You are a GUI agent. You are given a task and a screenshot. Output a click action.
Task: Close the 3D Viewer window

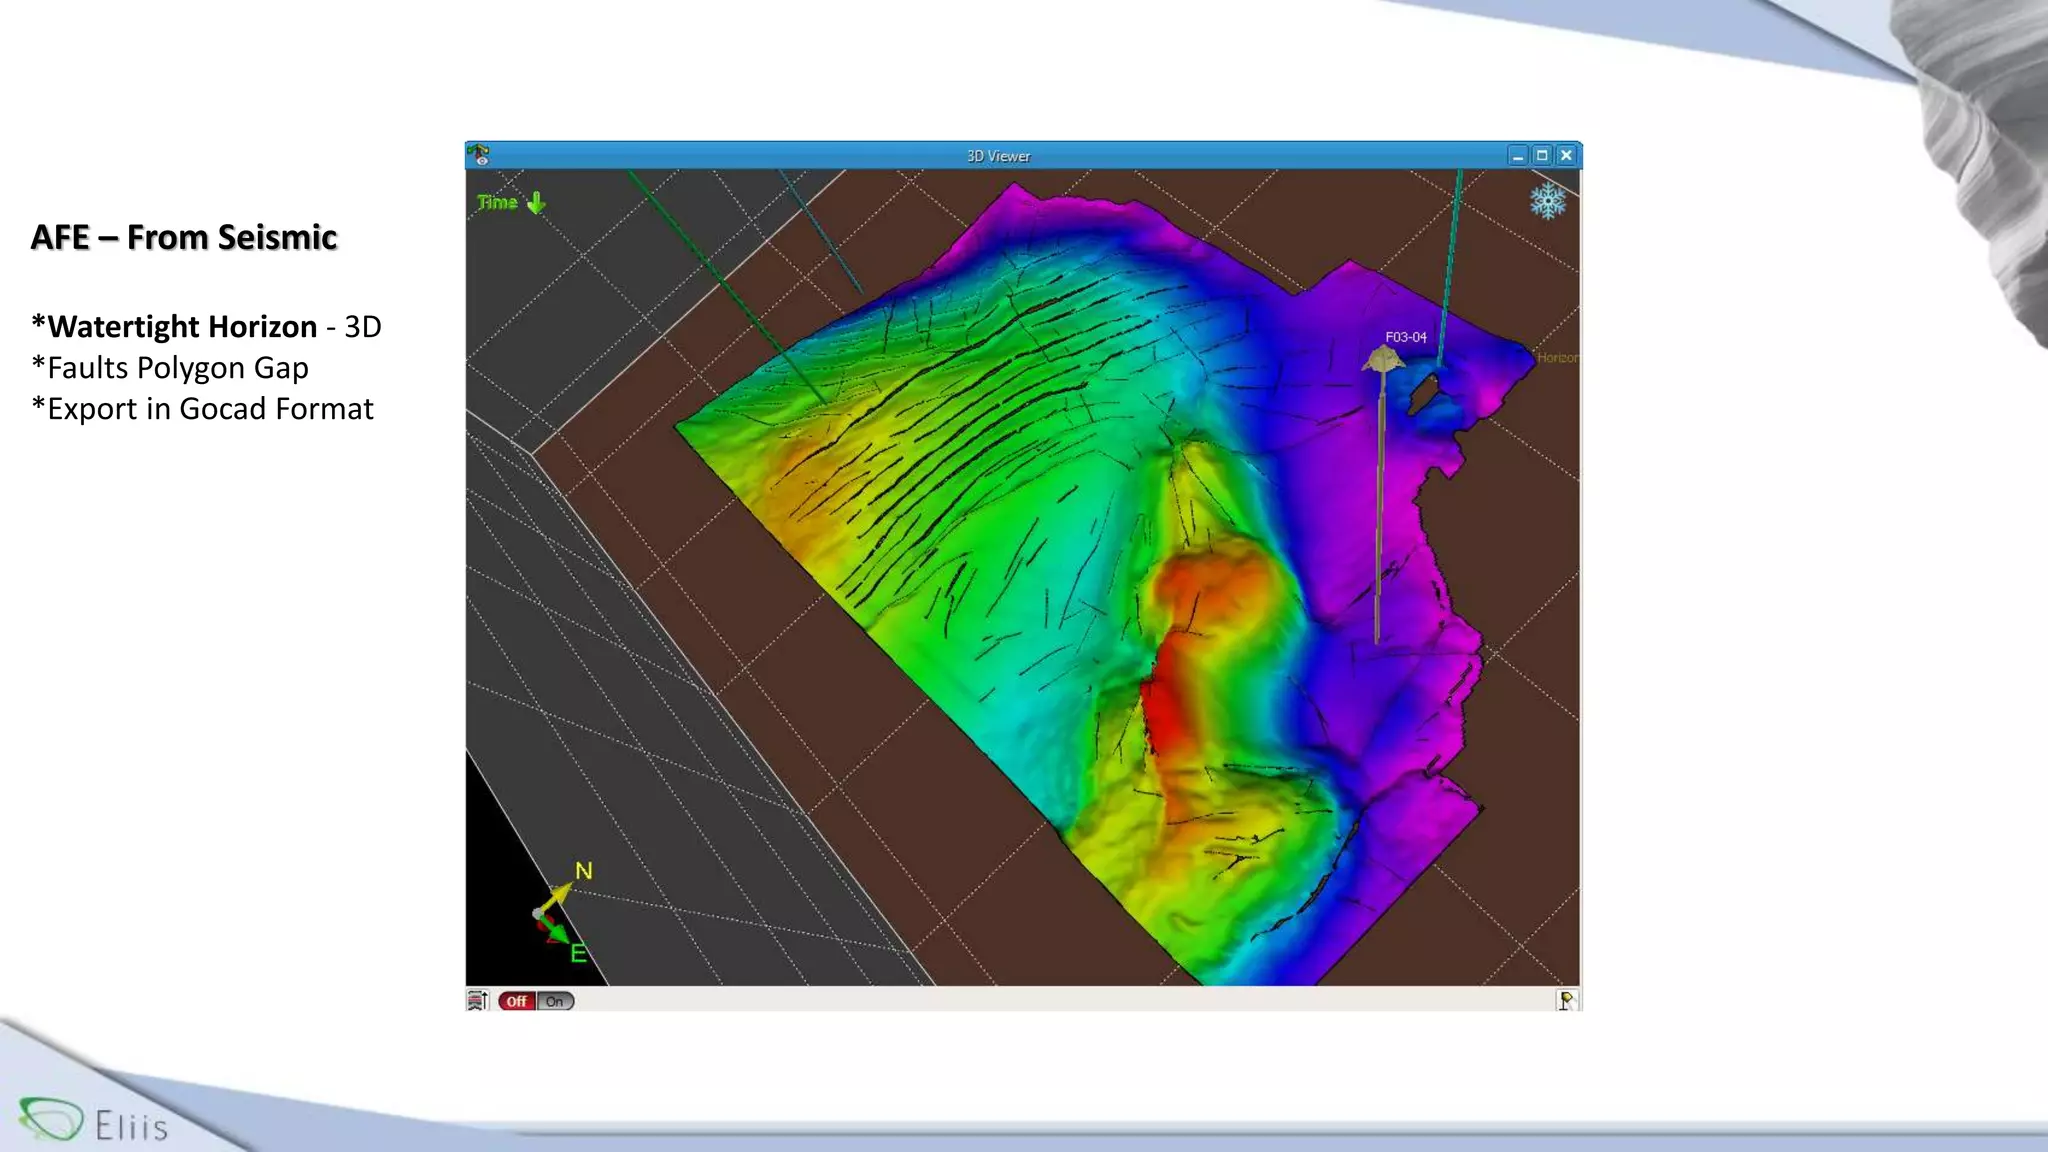point(1566,155)
